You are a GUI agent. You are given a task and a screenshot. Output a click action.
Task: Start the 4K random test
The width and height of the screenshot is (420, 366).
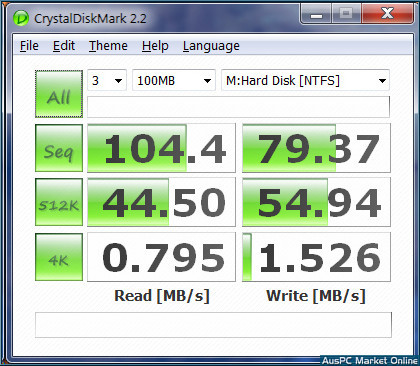click(59, 257)
